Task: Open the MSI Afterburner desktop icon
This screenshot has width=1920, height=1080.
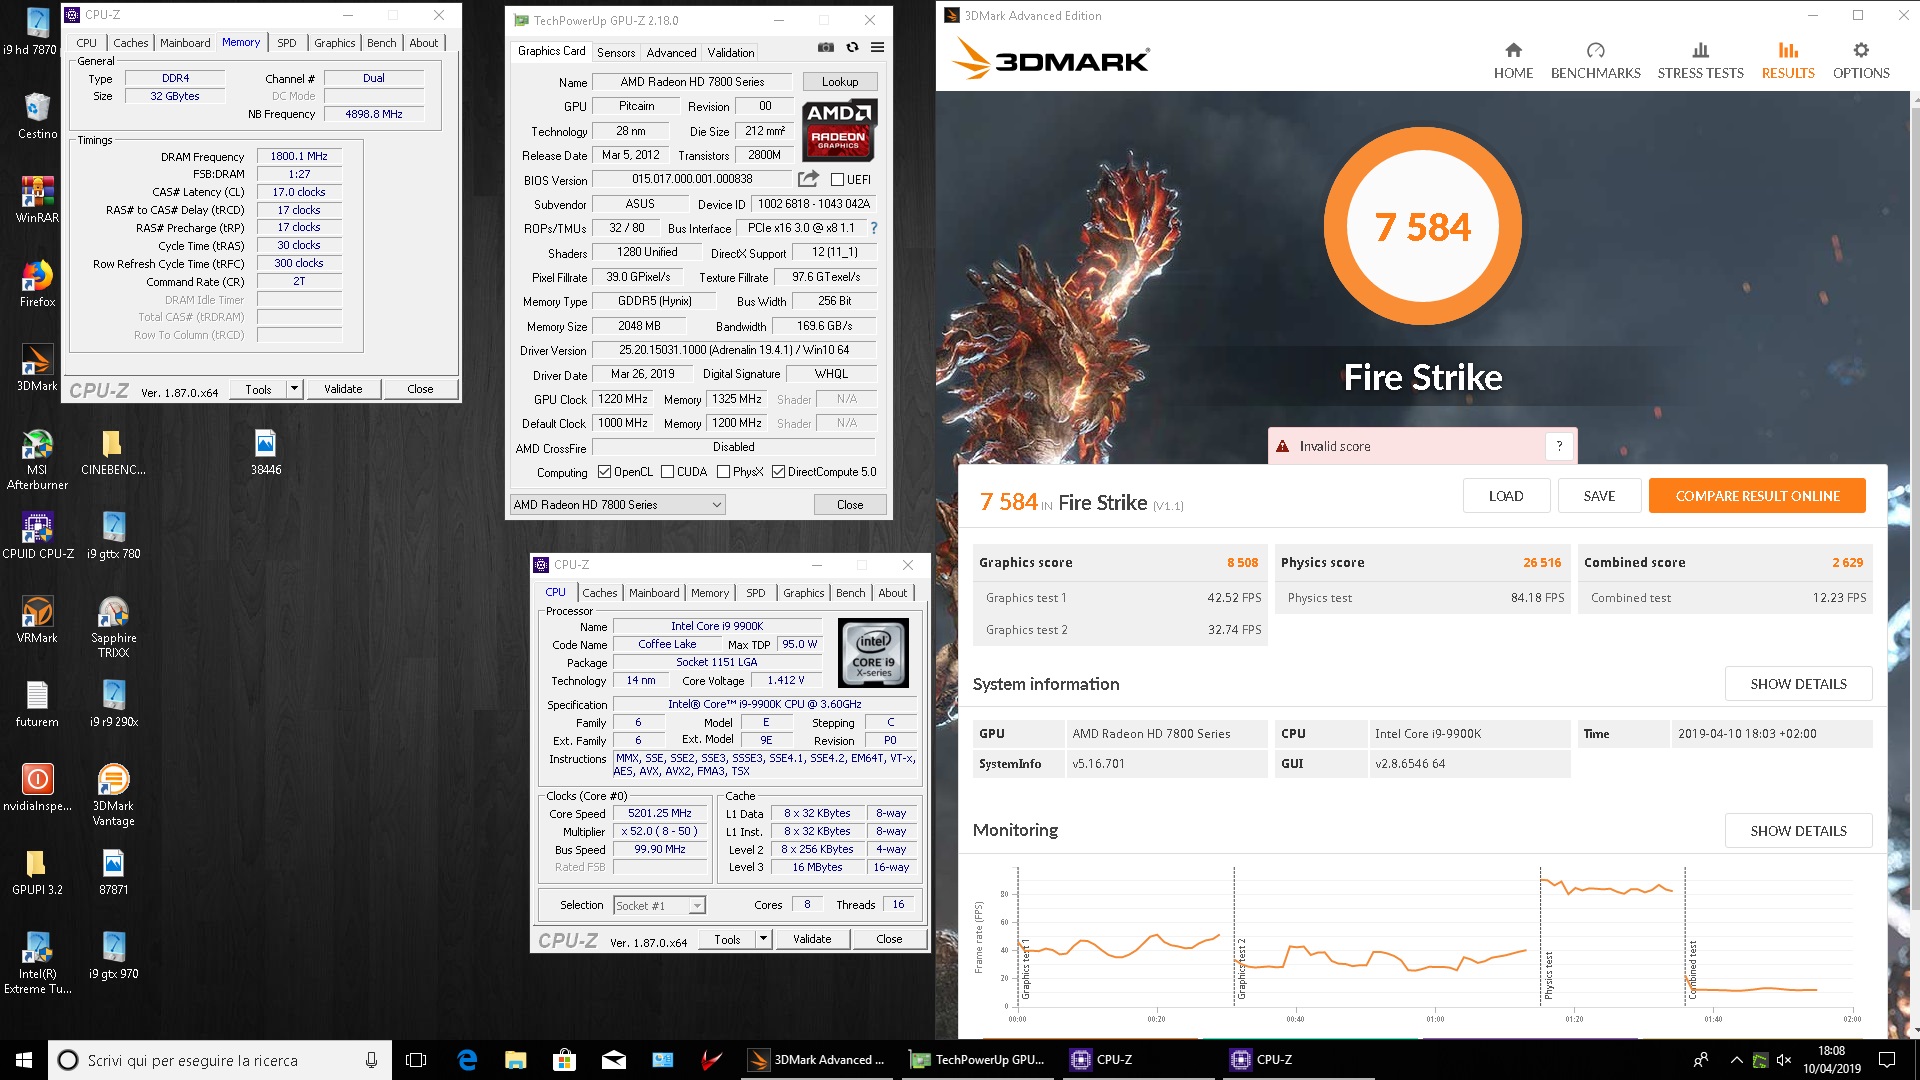Action: [x=37, y=460]
